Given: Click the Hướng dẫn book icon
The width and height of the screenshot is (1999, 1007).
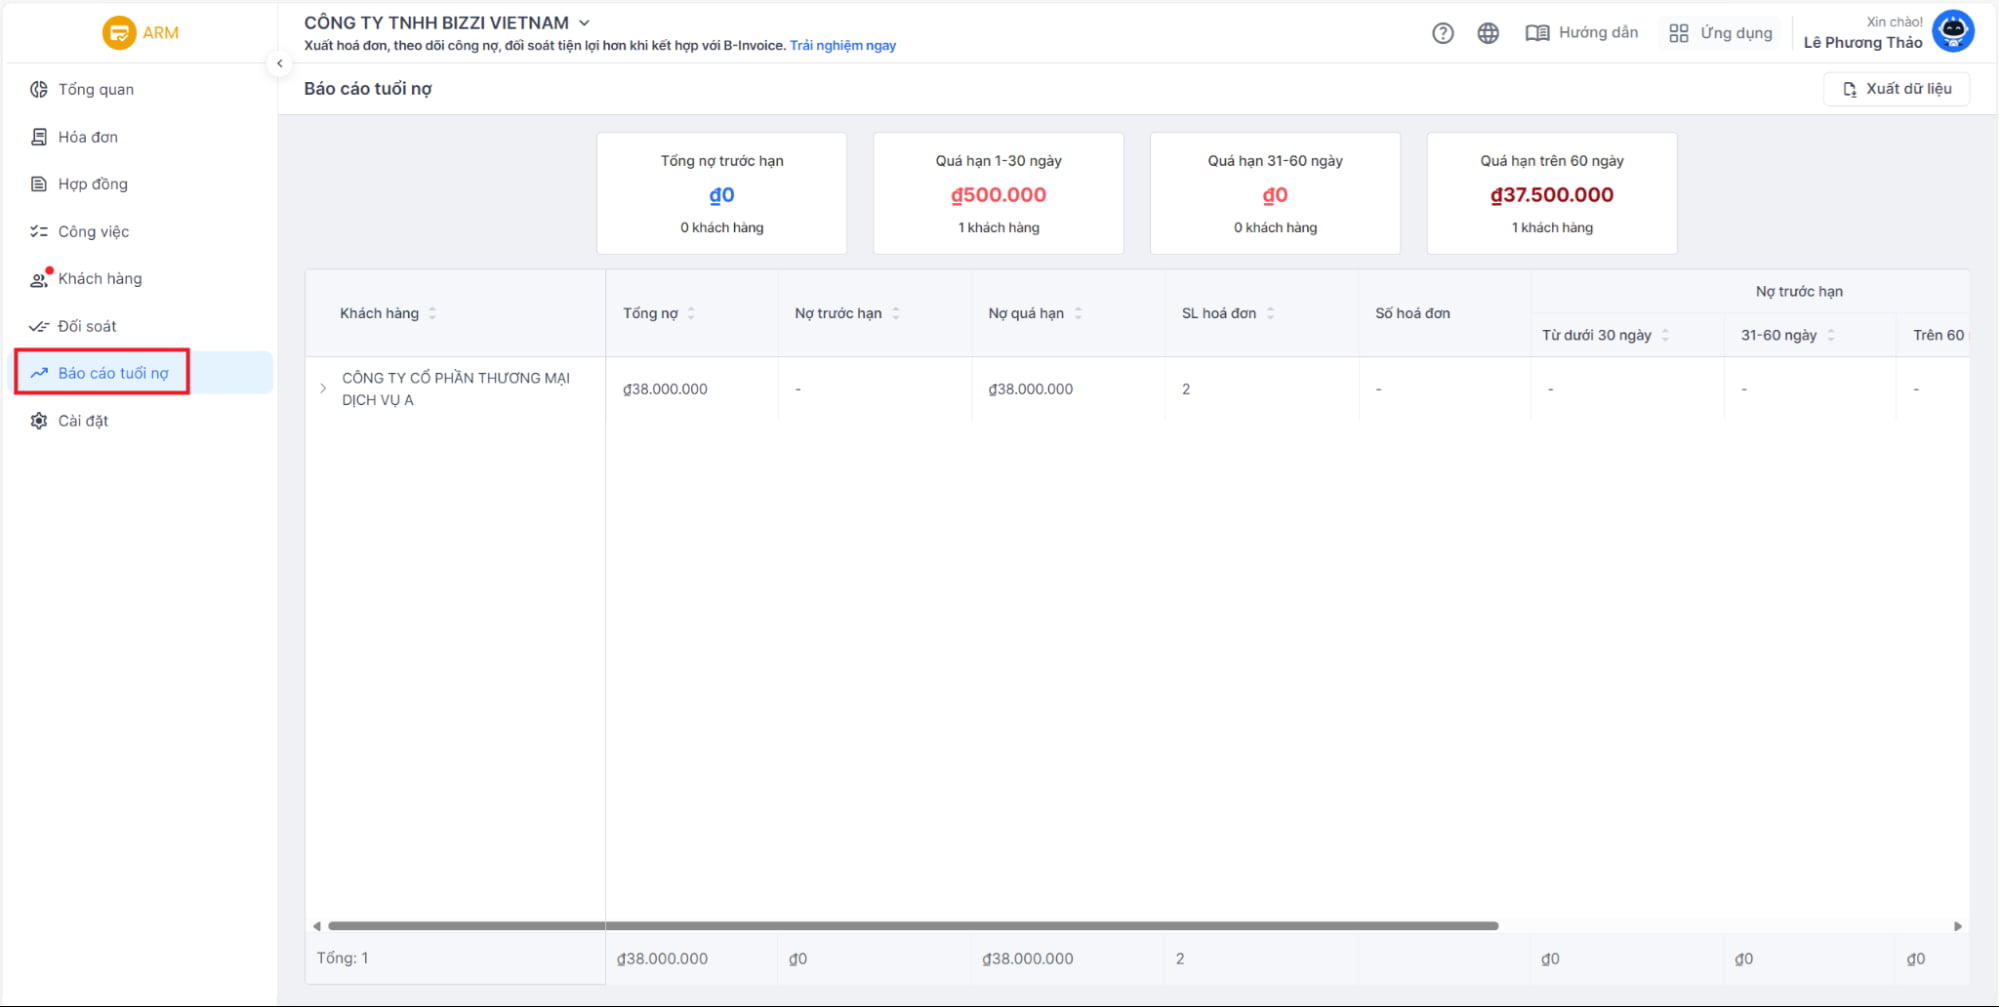Looking at the screenshot, I should click(1537, 33).
